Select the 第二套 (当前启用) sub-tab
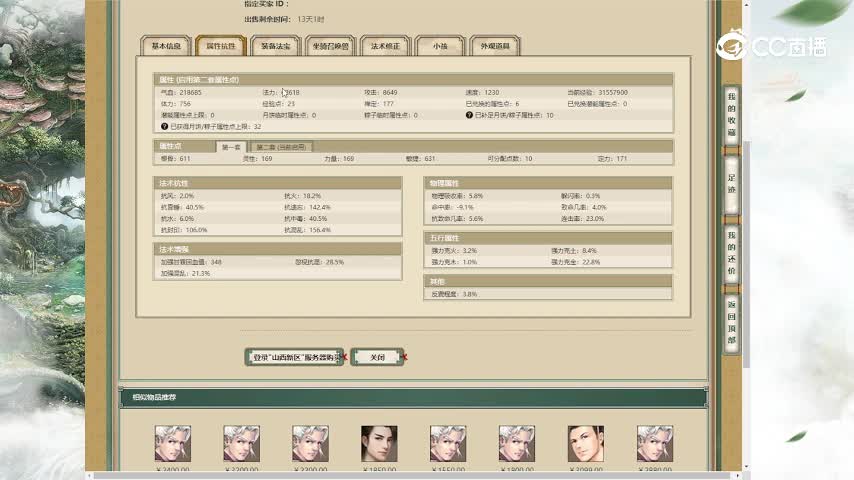This screenshot has height=480, width=854. 282,147
